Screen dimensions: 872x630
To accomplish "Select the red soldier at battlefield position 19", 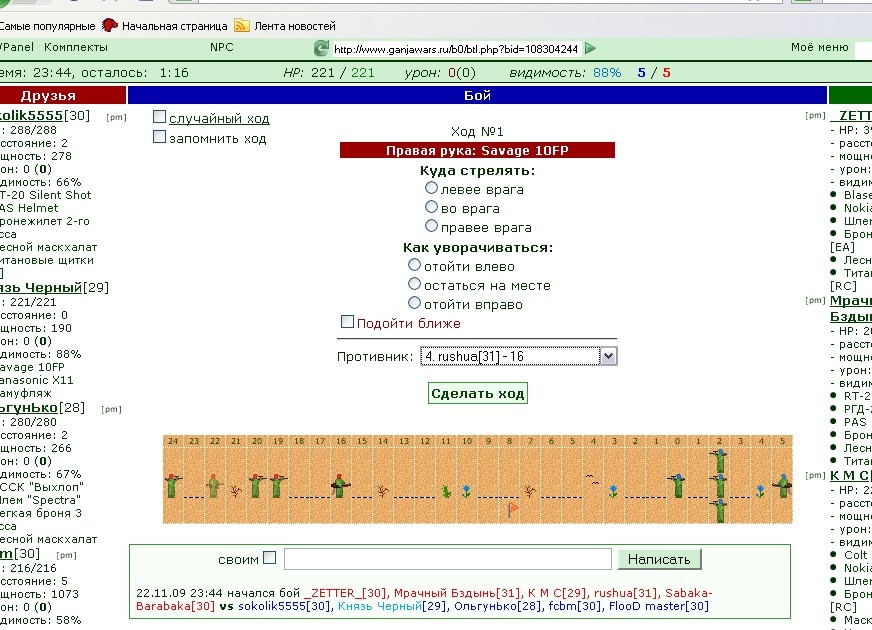I will [277, 485].
